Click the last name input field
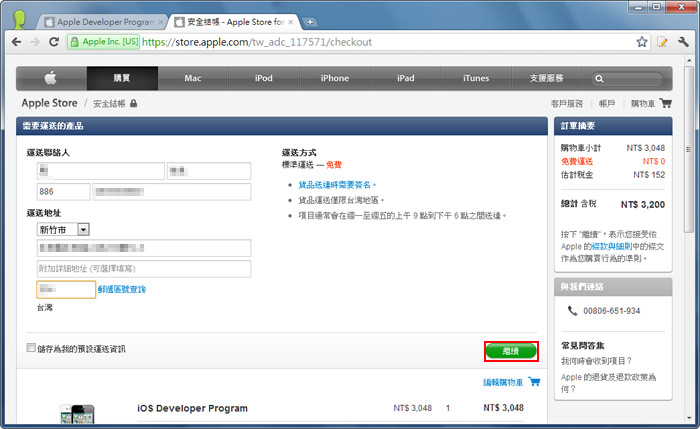This screenshot has width=700, height=429. coord(101,171)
